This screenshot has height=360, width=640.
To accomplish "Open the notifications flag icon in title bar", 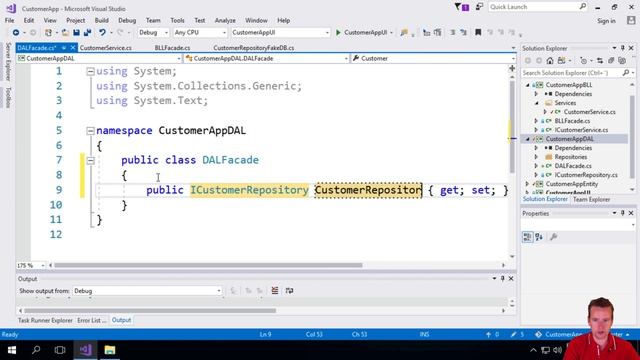I will point(461,7).
